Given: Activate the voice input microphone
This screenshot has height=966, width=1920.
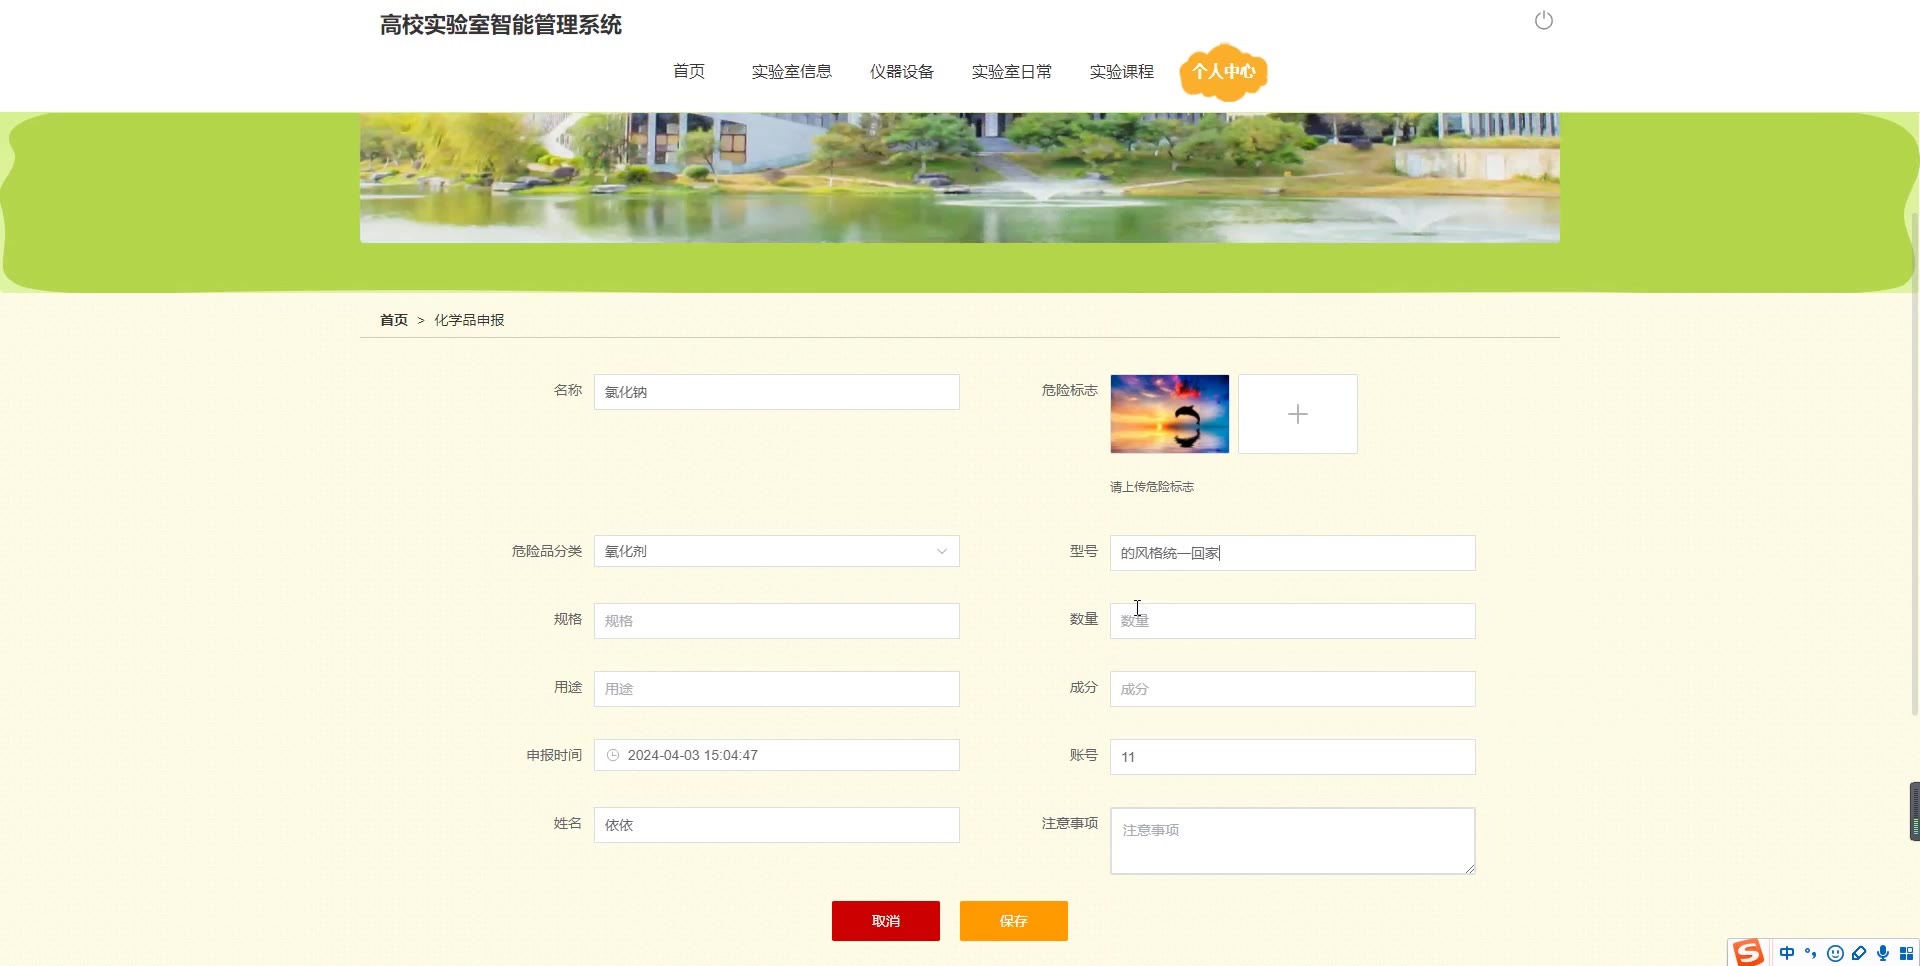Looking at the screenshot, I should click(x=1883, y=953).
